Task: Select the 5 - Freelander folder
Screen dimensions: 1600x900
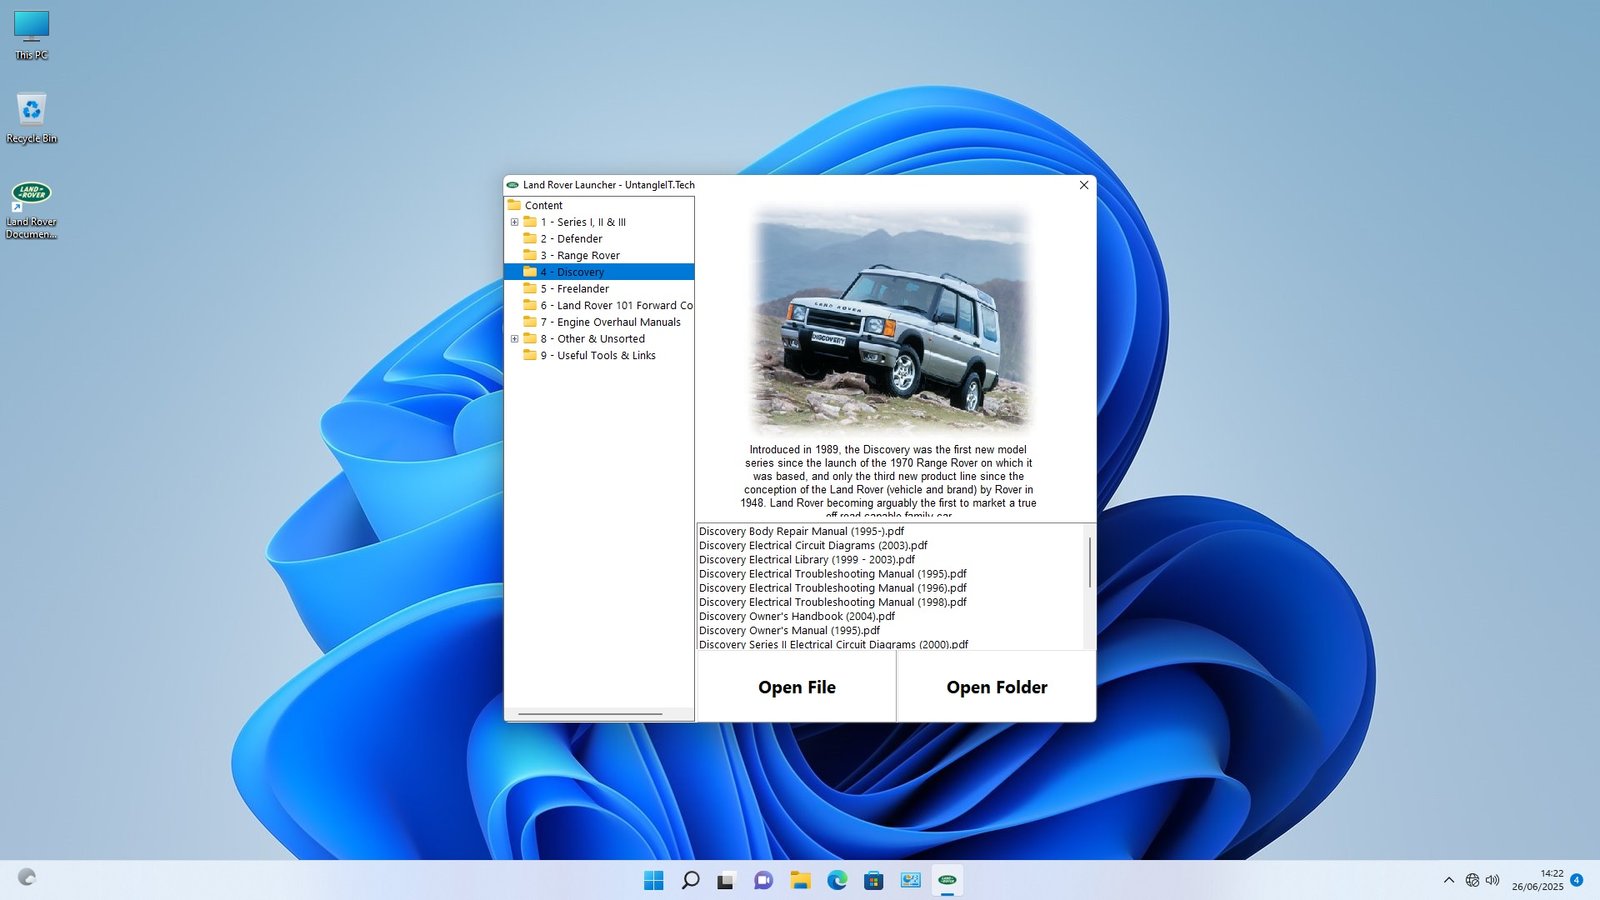Action: tap(575, 289)
